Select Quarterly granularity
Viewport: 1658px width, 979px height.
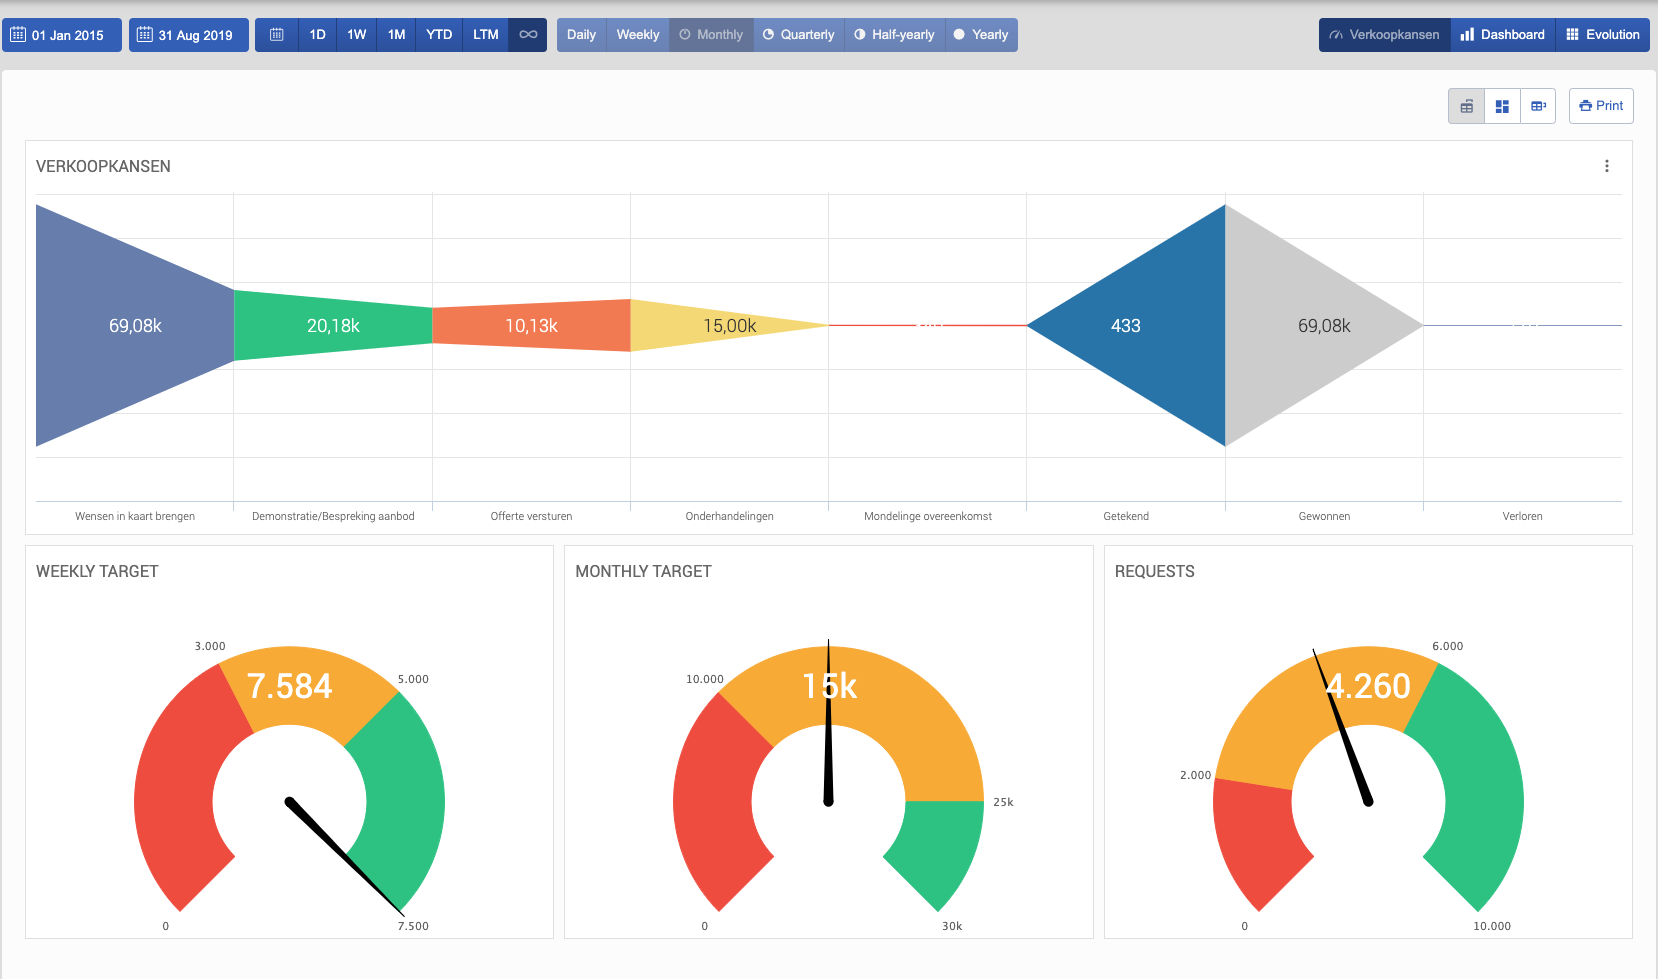click(x=798, y=35)
